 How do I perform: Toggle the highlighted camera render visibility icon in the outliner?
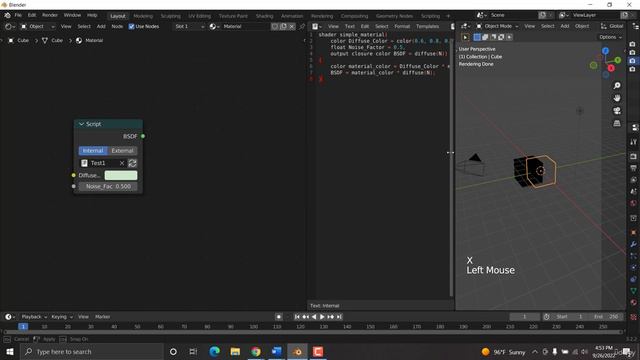coord(632,60)
